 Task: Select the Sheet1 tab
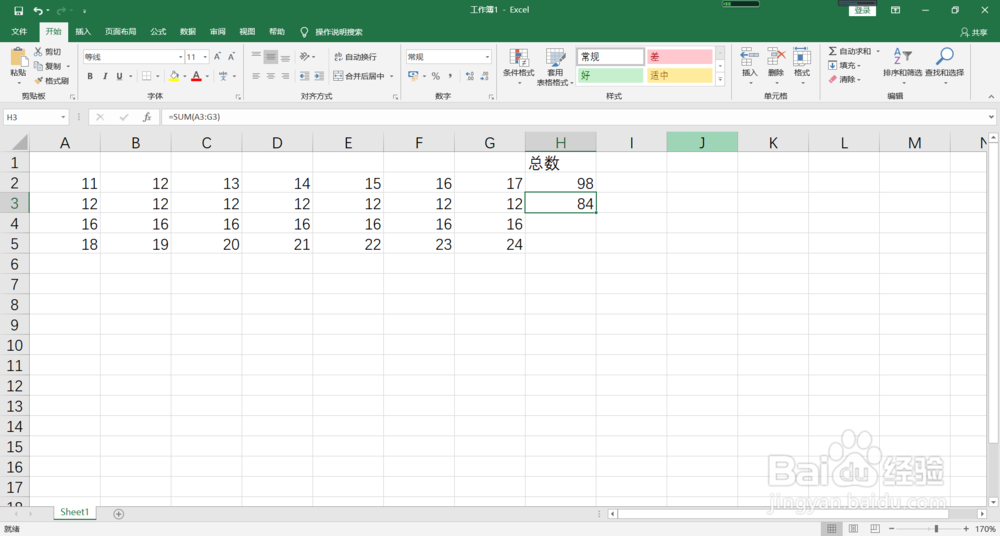click(x=75, y=512)
